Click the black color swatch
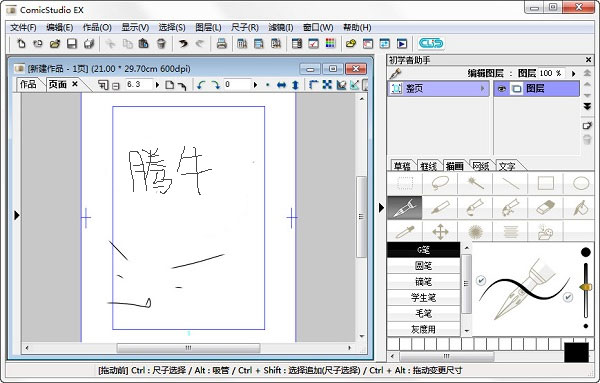The height and width of the screenshot is (383, 600). tap(576, 352)
